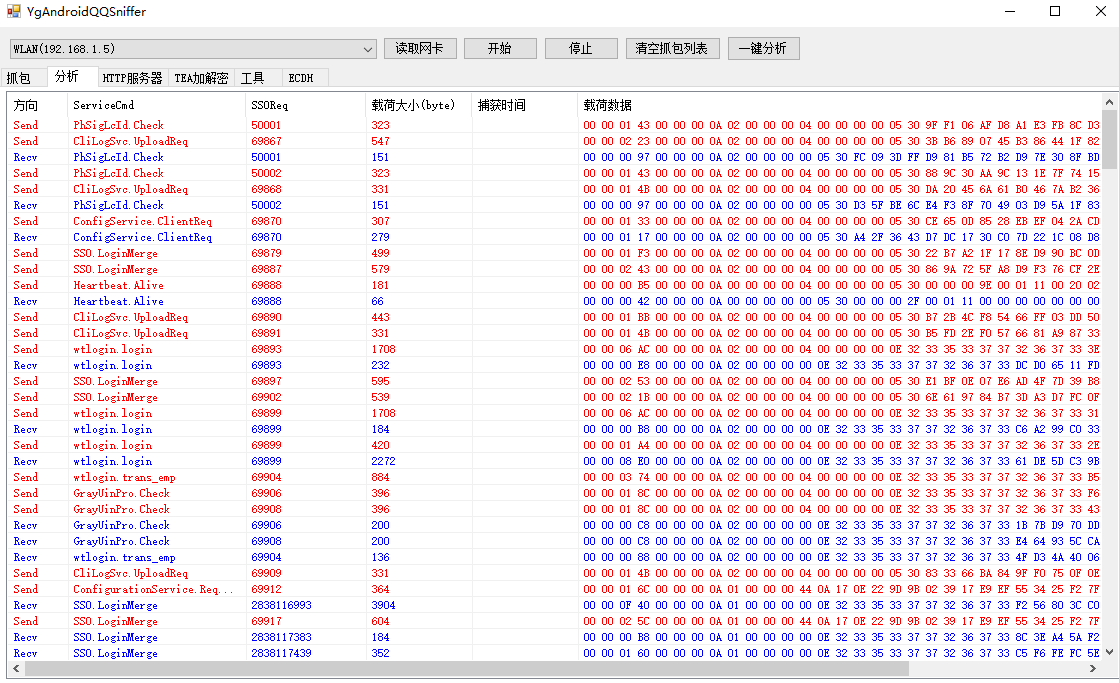The width and height of the screenshot is (1119, 683).
Task: Click the vertical scrollbar thumb
Action: 1110,139
